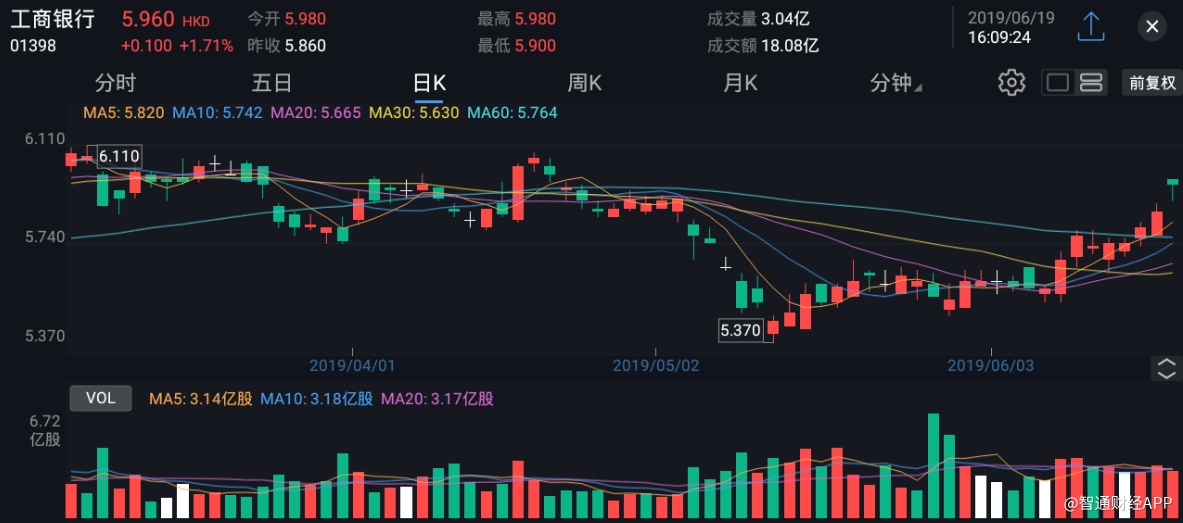Select the 周K weekly chart tab
Image resolution: width=1183 pixels, height=523 pixels.
click(x=584, y=83)
